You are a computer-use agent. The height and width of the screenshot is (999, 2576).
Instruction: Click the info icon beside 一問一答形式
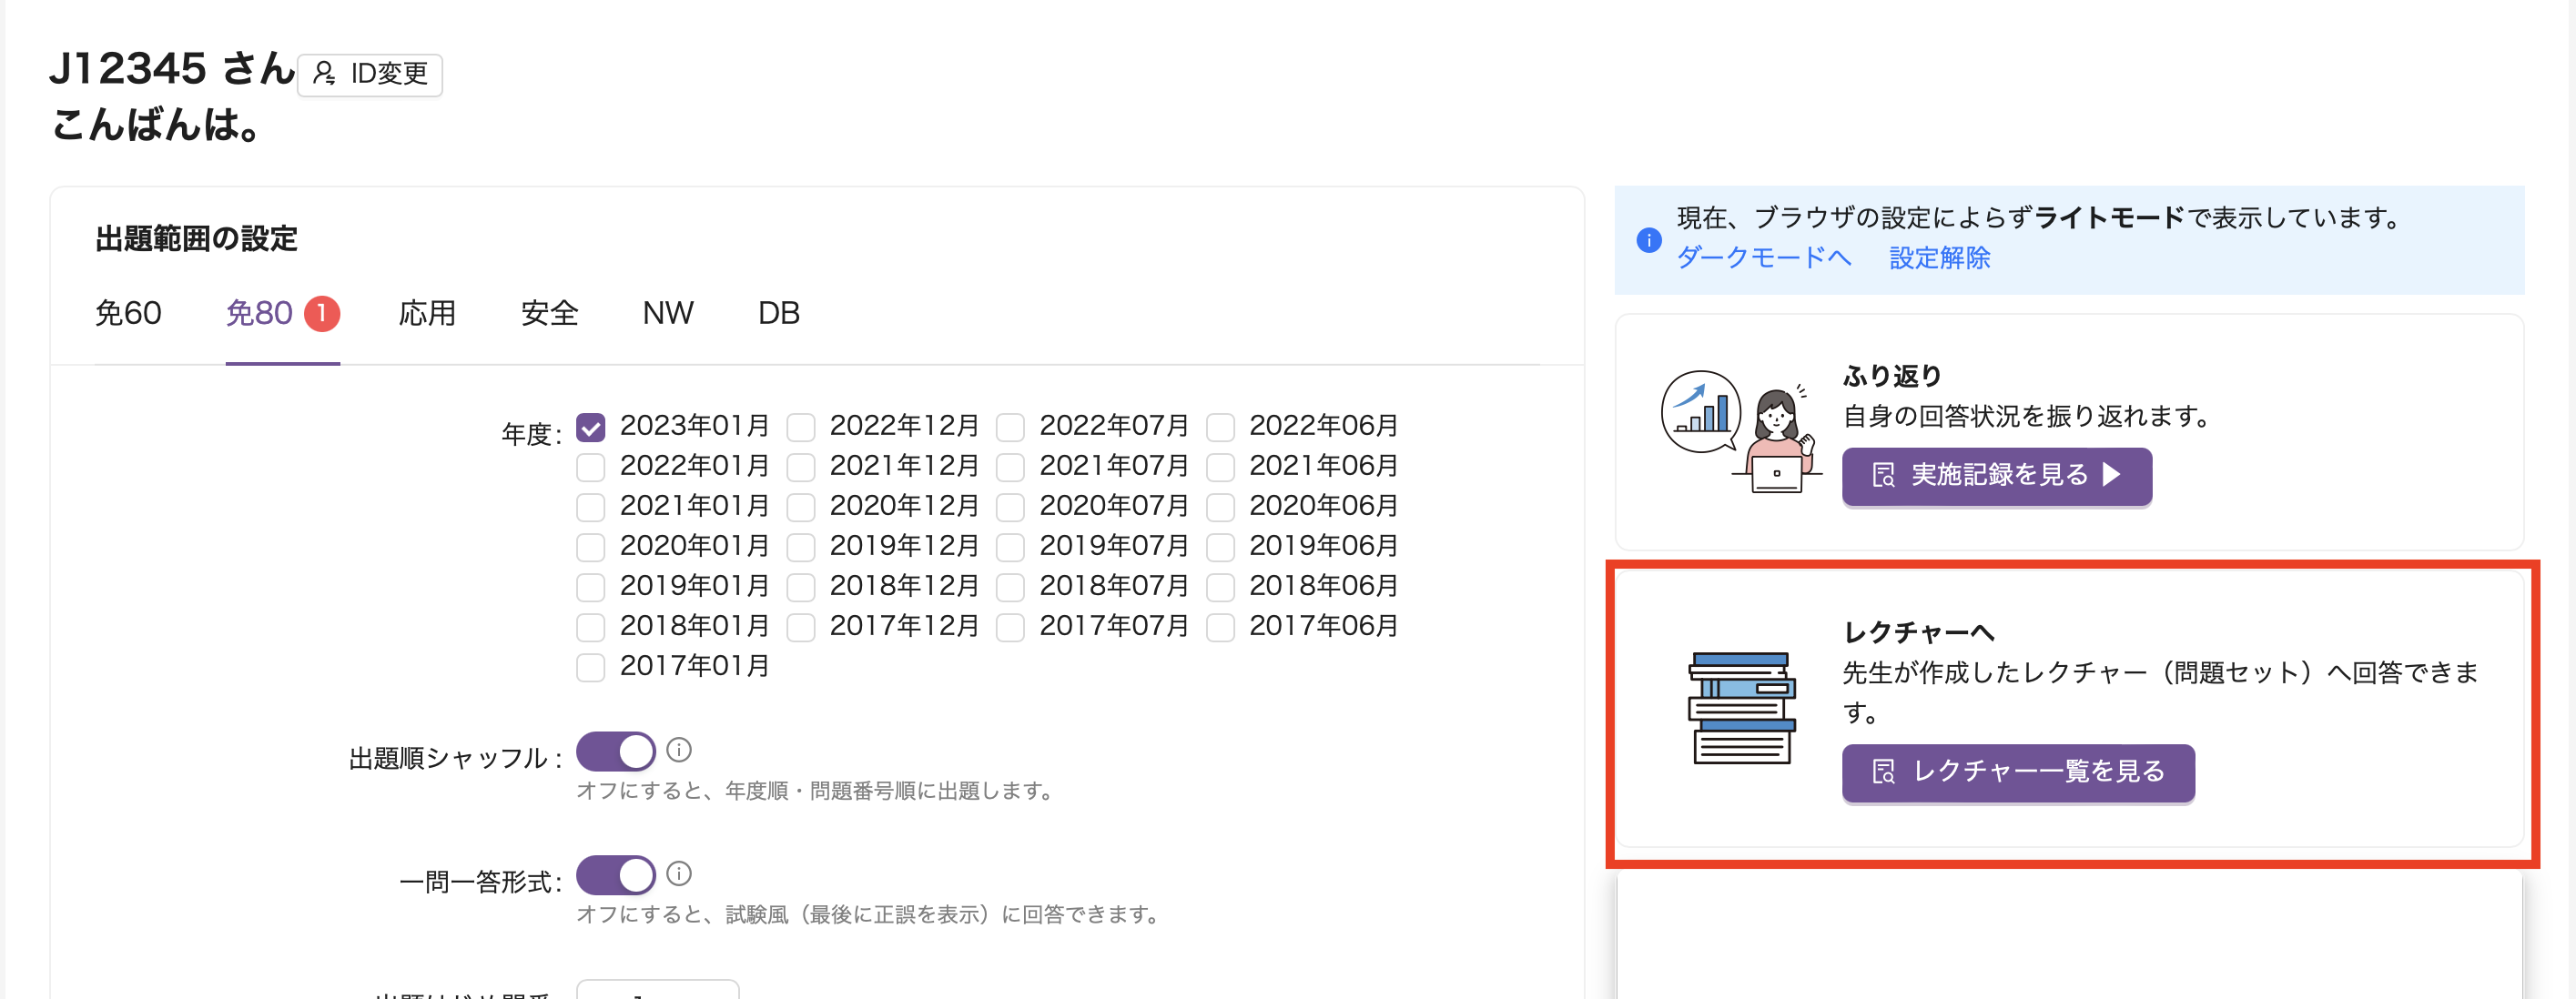[679, 873]
